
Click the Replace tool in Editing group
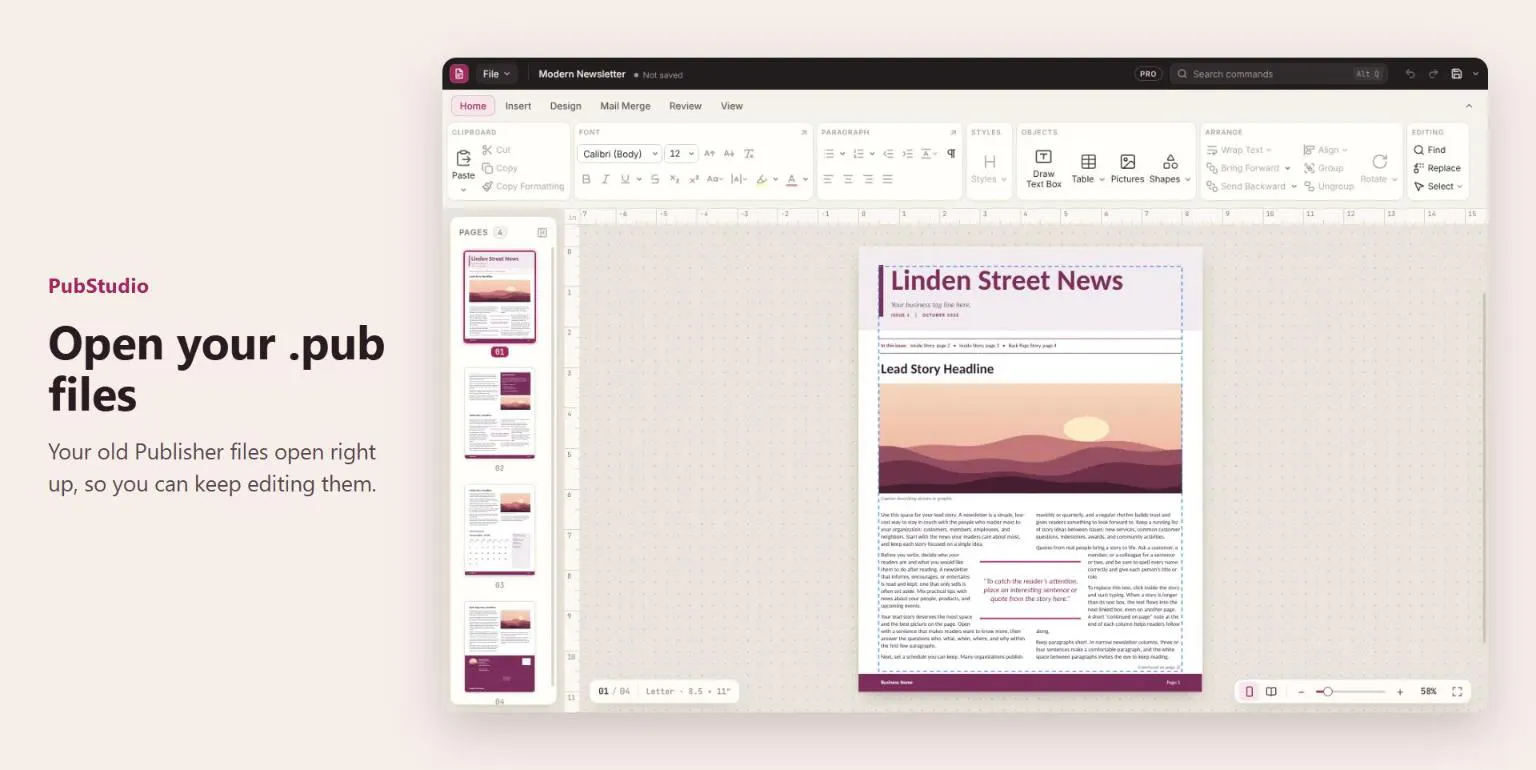coord(1436,168)
